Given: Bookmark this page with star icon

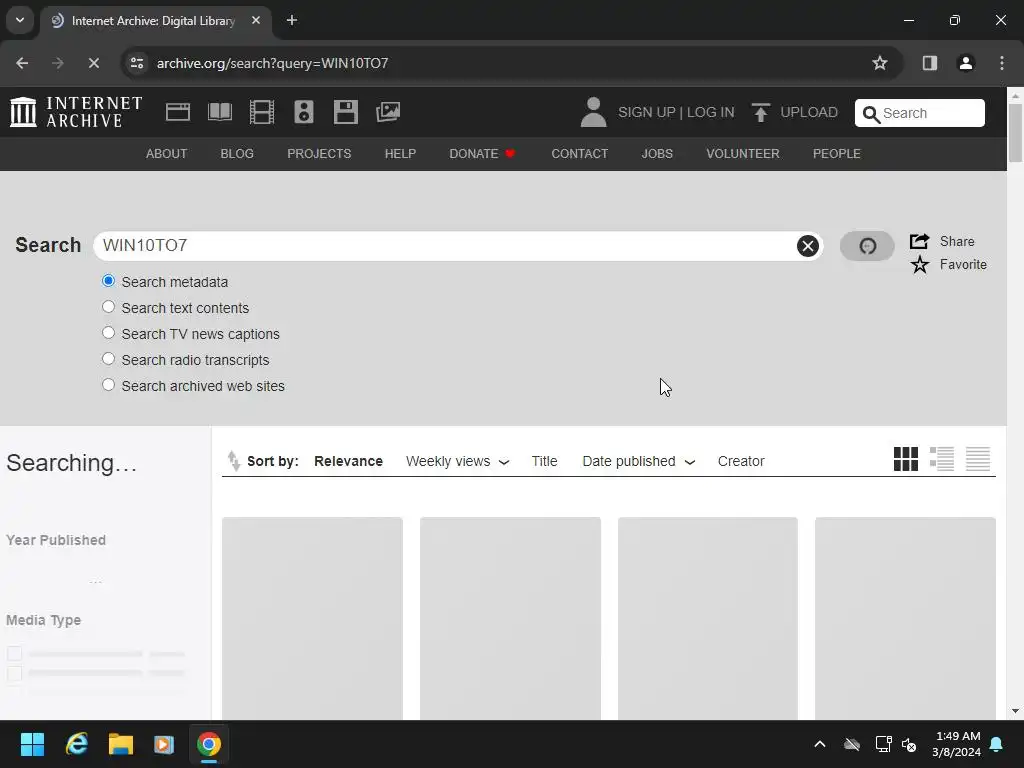Looking at the screenshot, I should point(880,63).
